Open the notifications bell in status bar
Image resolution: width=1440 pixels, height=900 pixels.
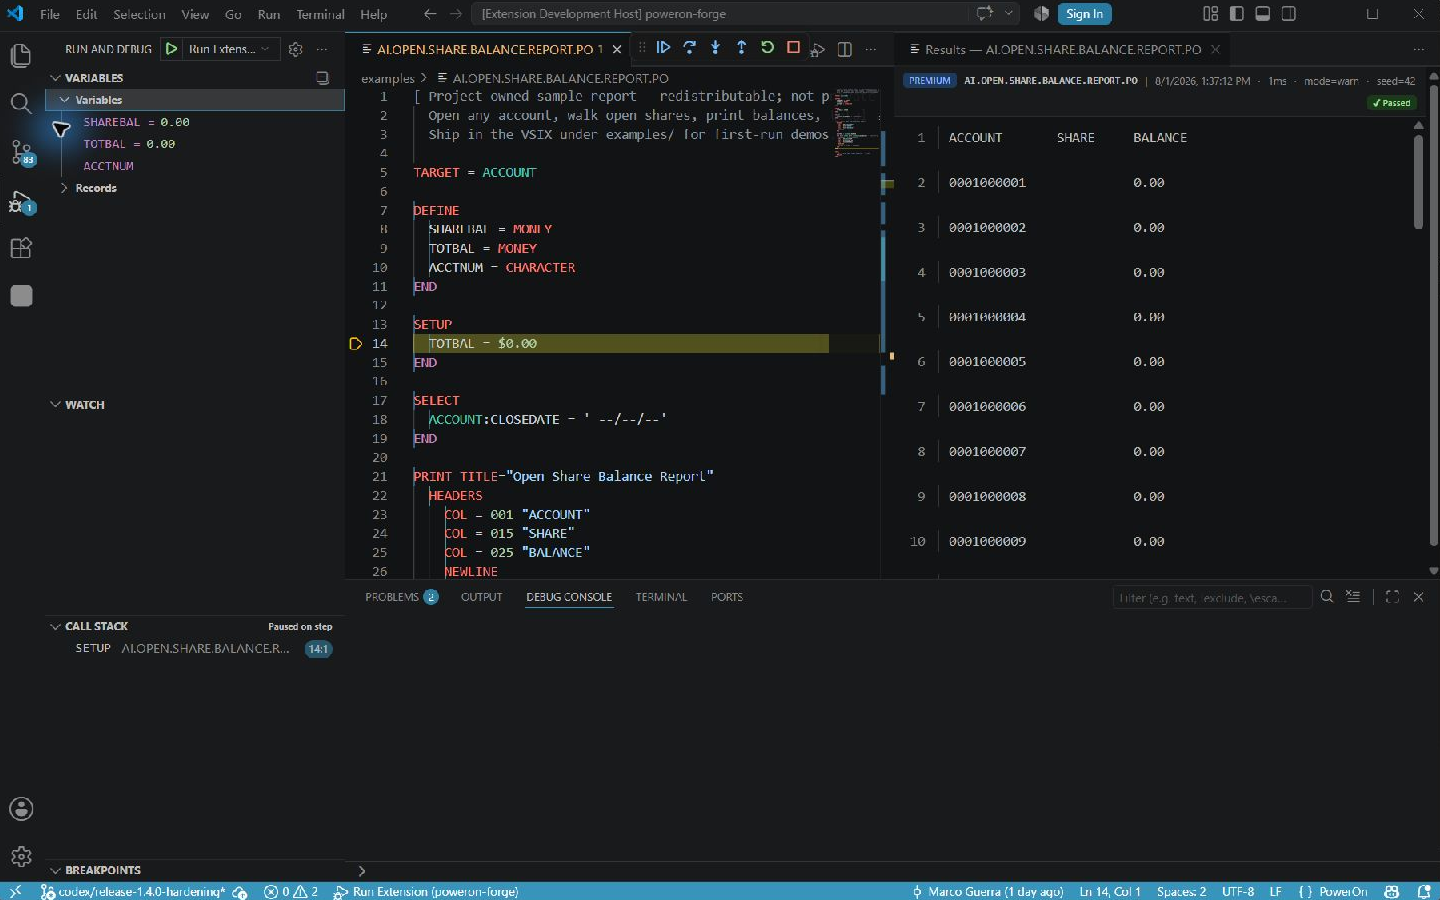tap(1424, 891)
